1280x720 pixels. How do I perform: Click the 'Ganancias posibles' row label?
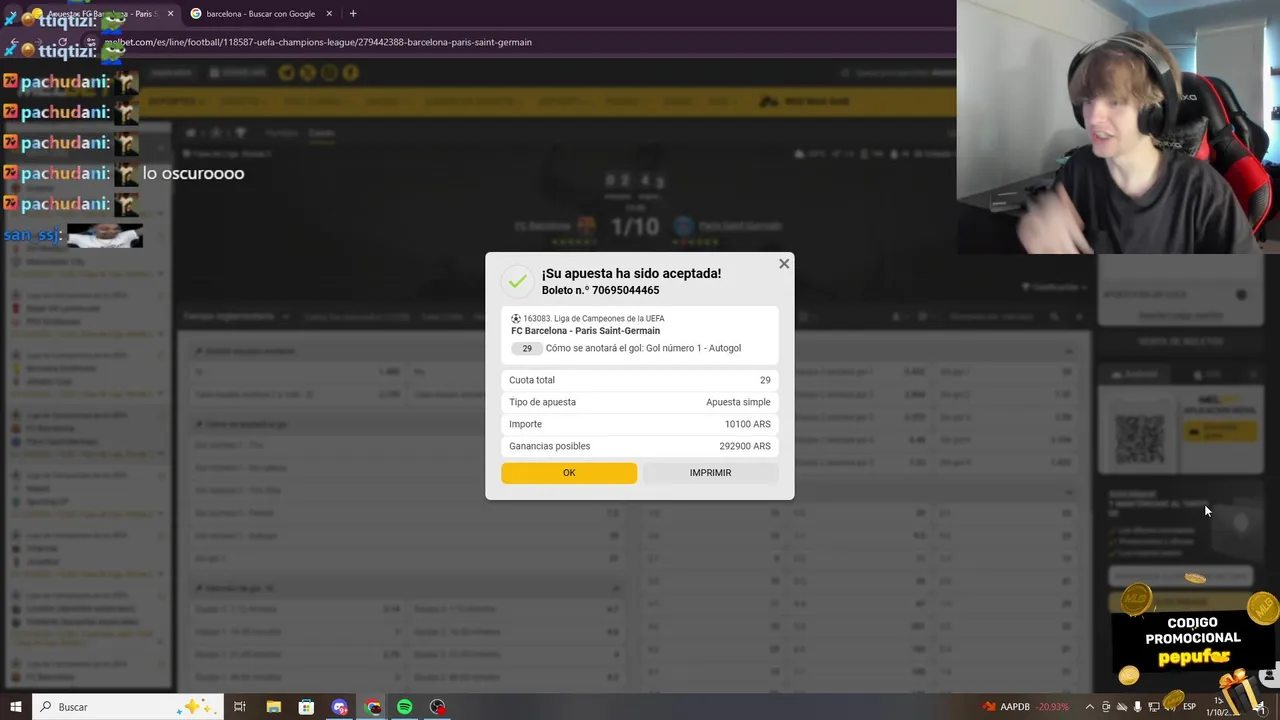click(549, 446)
